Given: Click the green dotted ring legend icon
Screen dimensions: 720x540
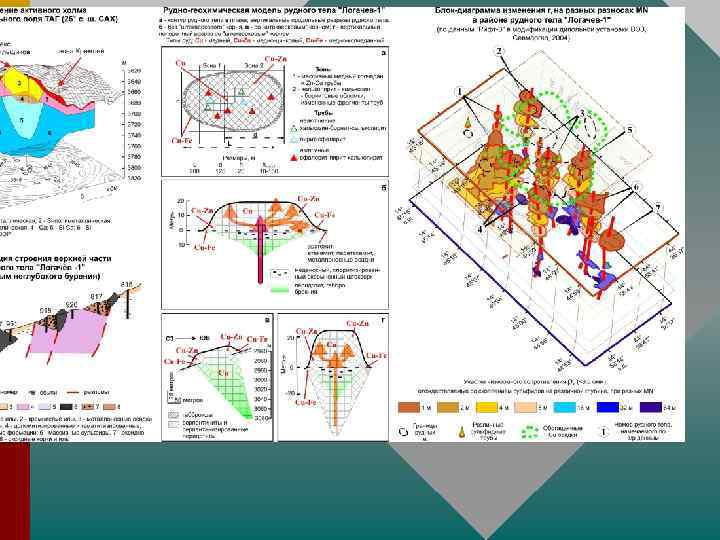Looking at the screenshot, I should (529, 432).
